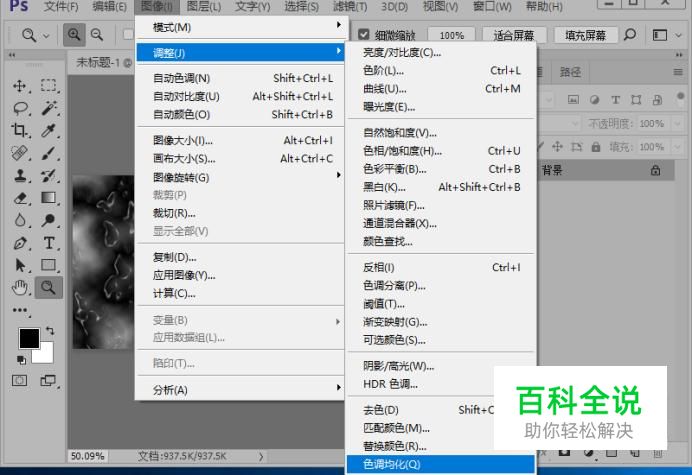Viewport: 692px width, 475px height.
Task: Select the Hand tool
Action: click(20, 288)
